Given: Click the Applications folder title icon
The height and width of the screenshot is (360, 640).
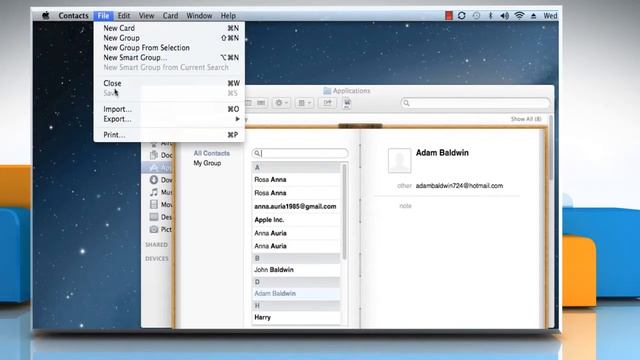Looking at the screenshot, I should coord(327,91).
